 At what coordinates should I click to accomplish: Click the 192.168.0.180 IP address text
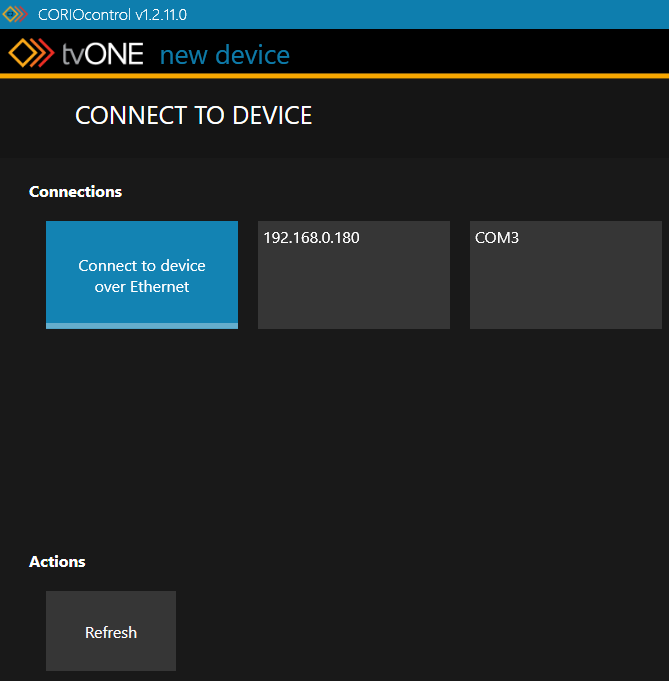[x=311, y=238]
